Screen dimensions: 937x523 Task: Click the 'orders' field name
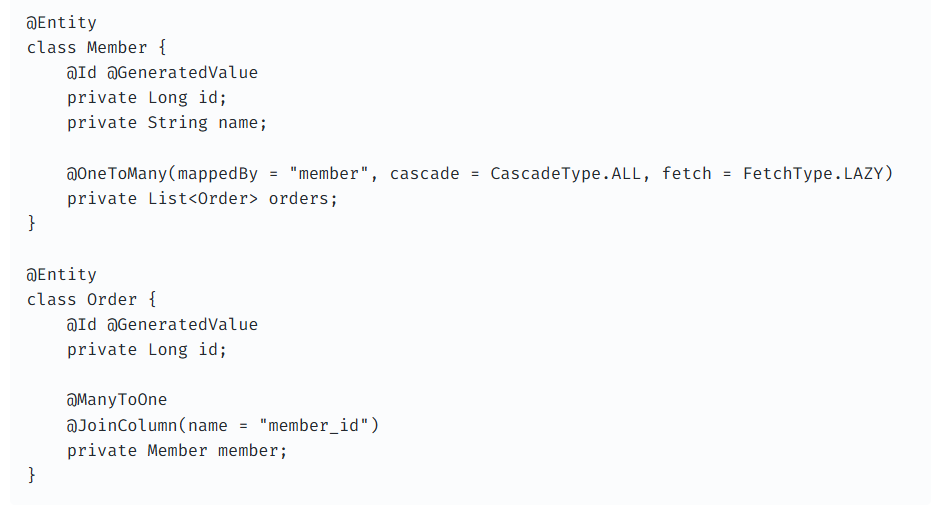[x=298, y=198]
